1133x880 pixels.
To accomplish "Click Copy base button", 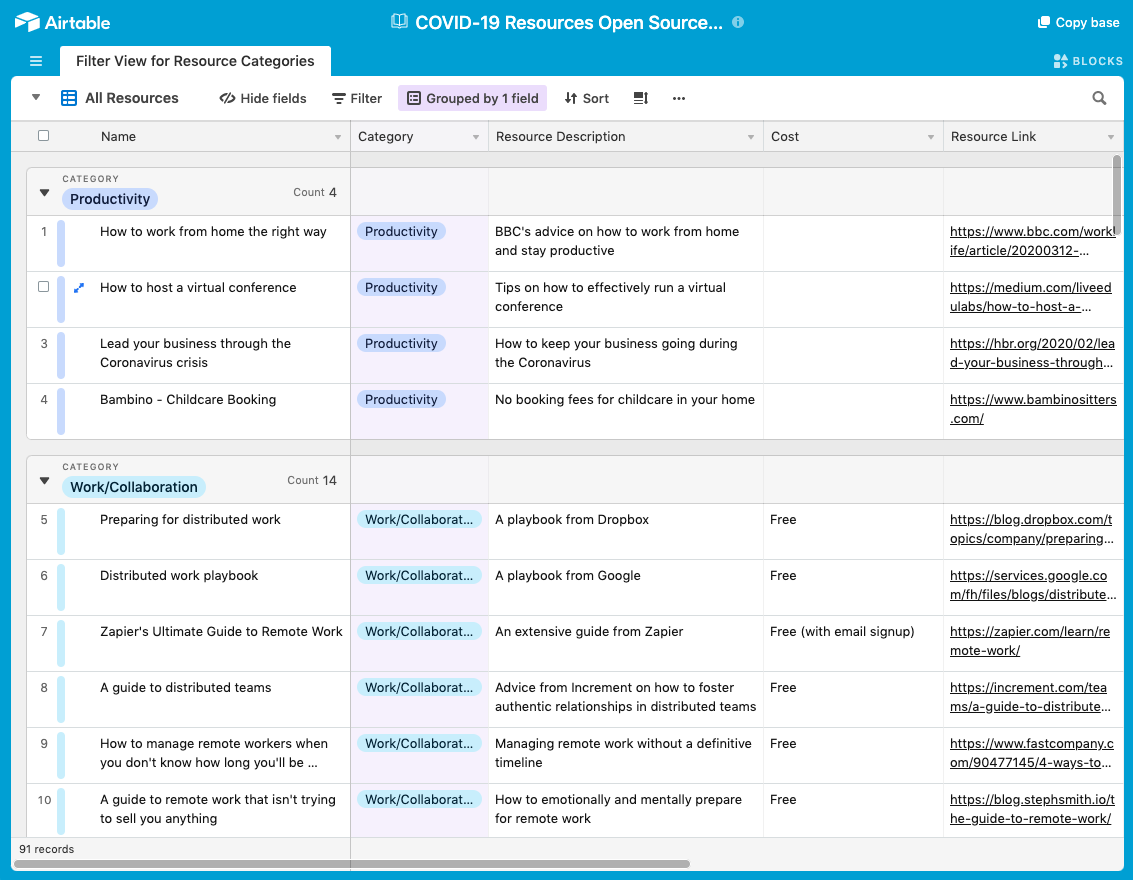I will (1079, 22).
